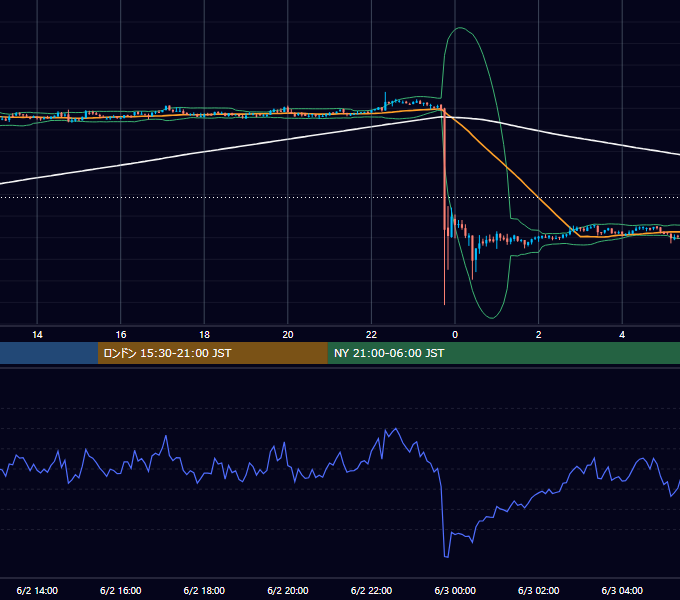
Task: Click the long red crash candle's lower wick
Action: point(445,269)
